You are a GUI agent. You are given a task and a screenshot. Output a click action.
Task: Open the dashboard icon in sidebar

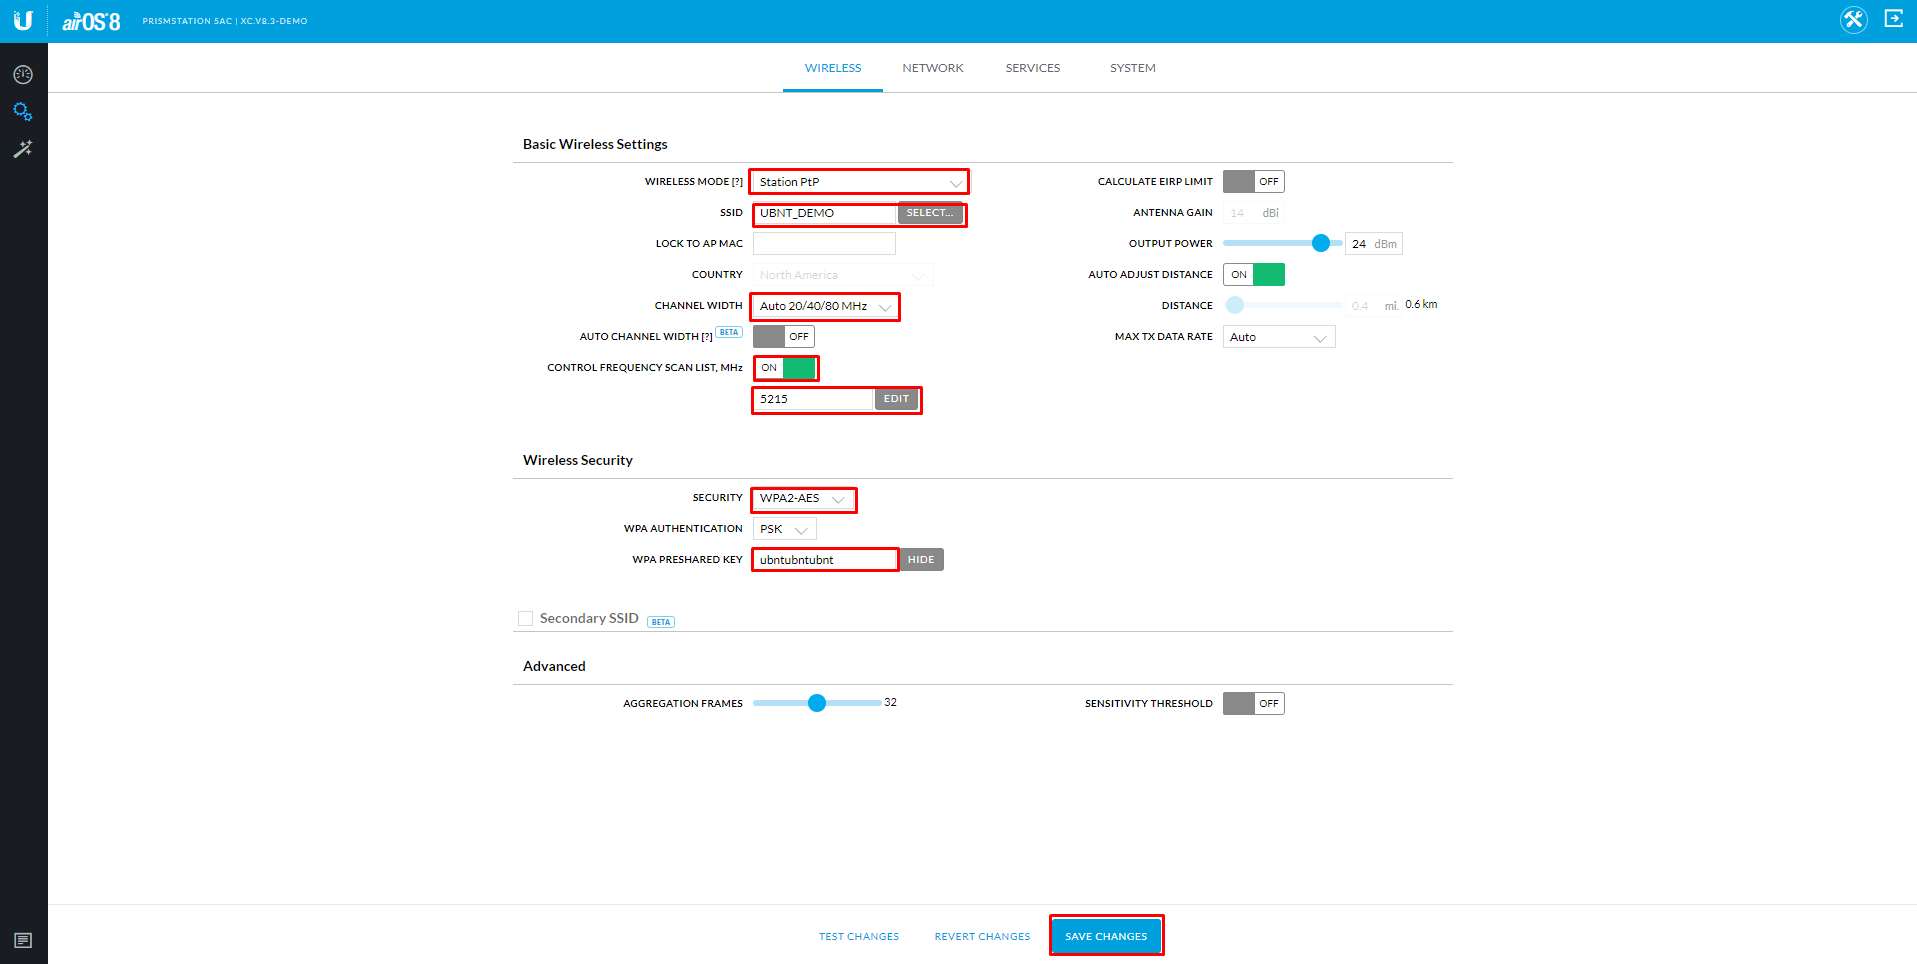pos(23,75)
